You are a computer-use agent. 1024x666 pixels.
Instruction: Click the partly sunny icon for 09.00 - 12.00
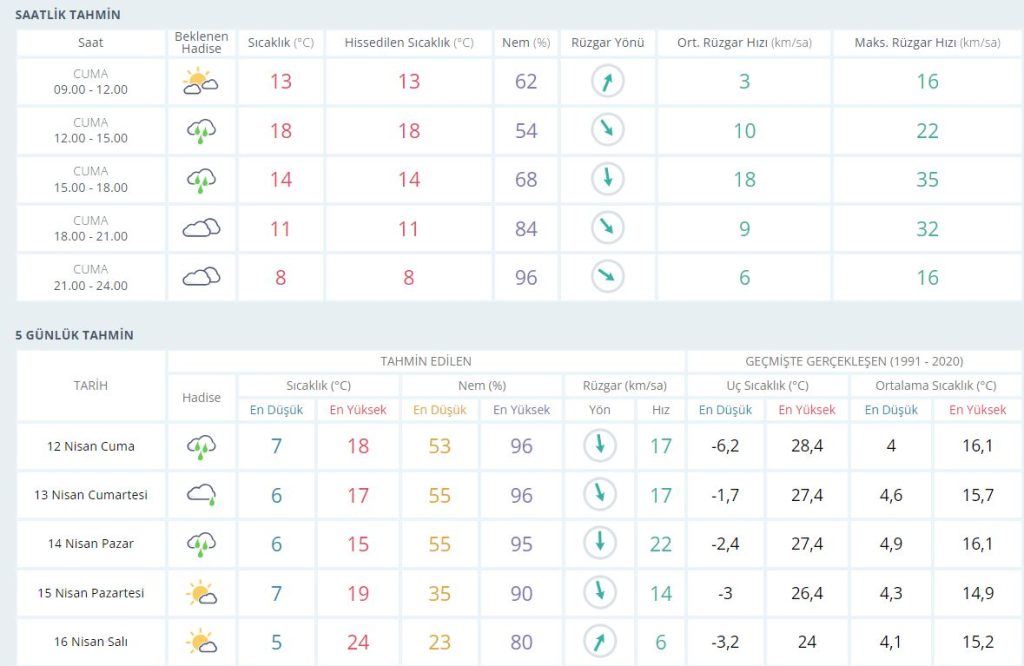(201, 82)
